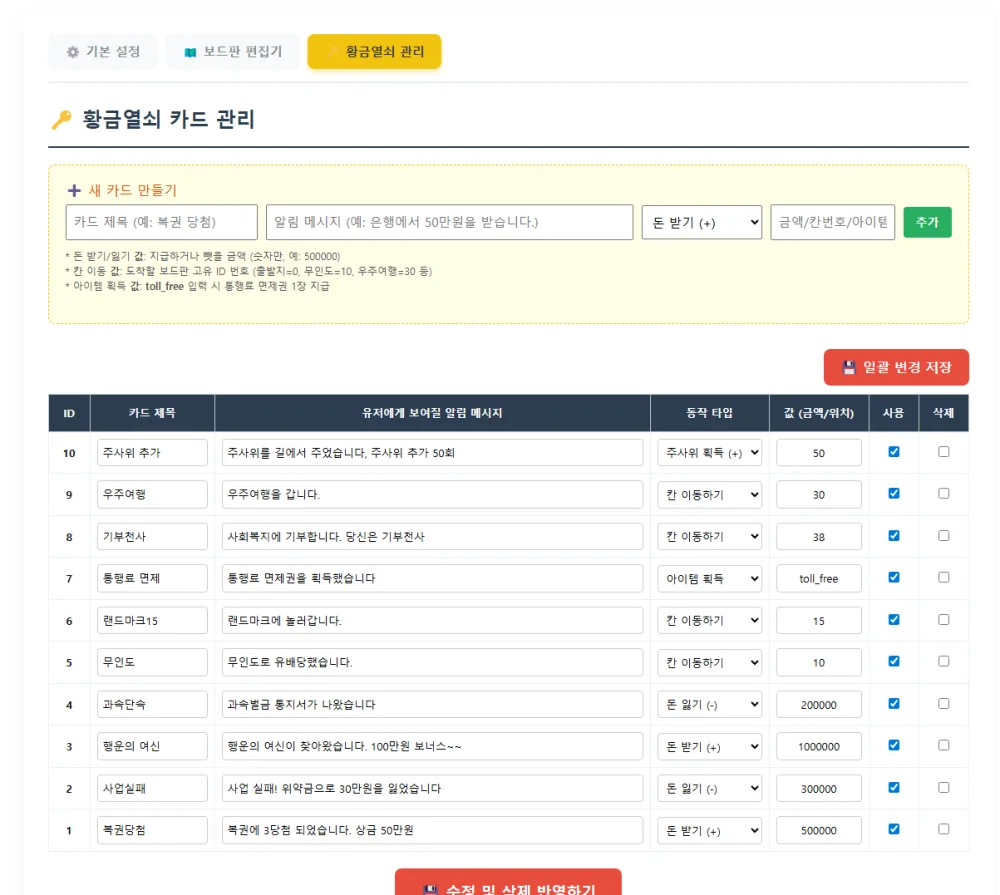Open the 돈 잃기 (-) dropdown for 사업실패

[710, 788]
